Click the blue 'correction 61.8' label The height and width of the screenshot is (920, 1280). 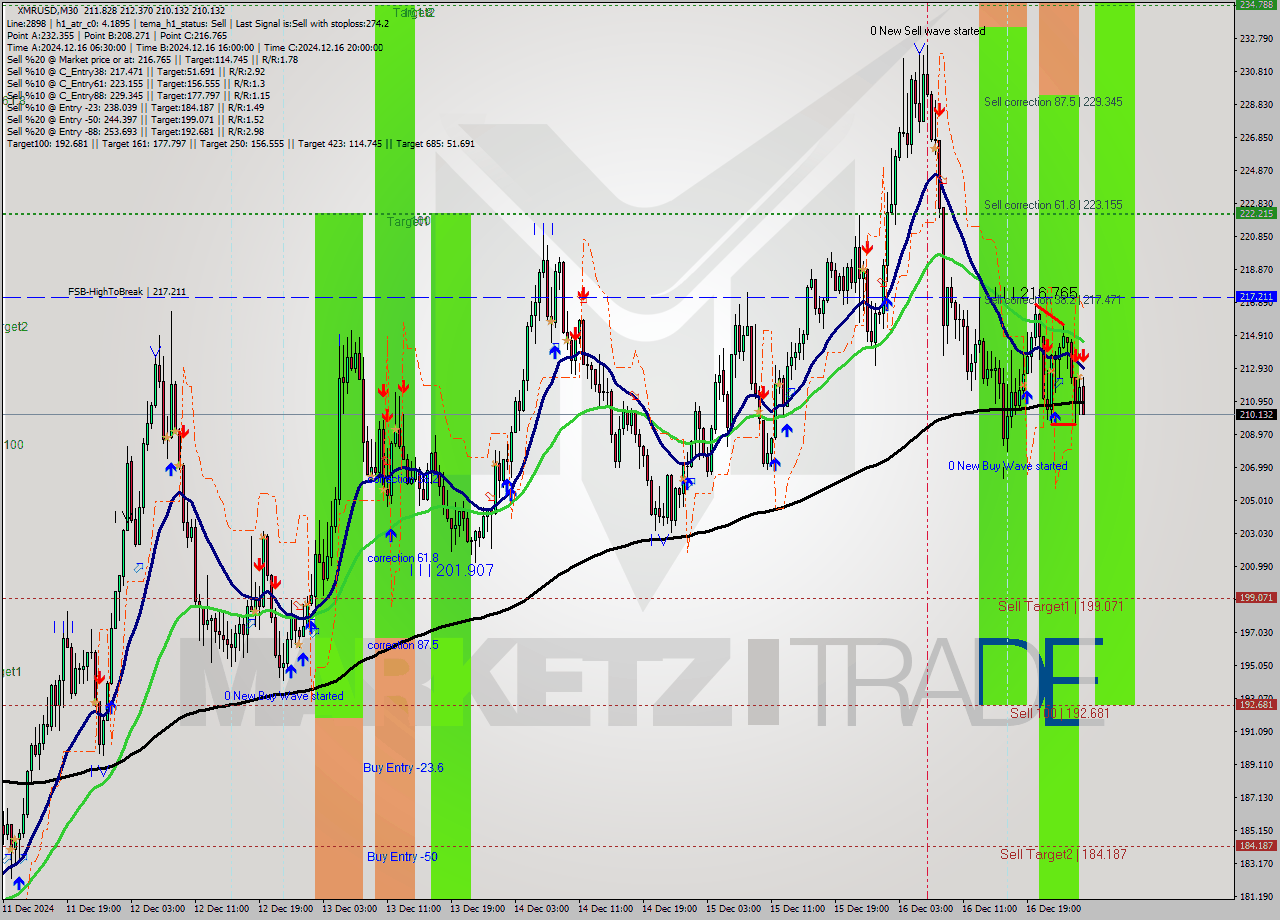tap(403, 557)
